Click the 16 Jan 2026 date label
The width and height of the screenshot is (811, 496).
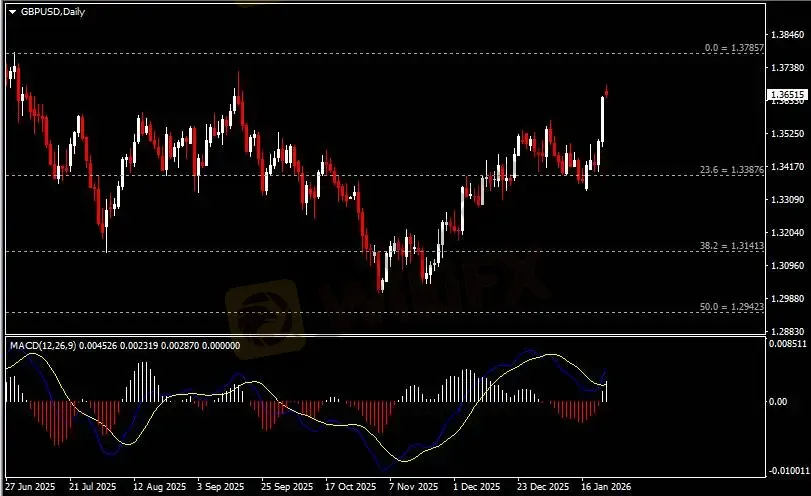click(606, 487)
